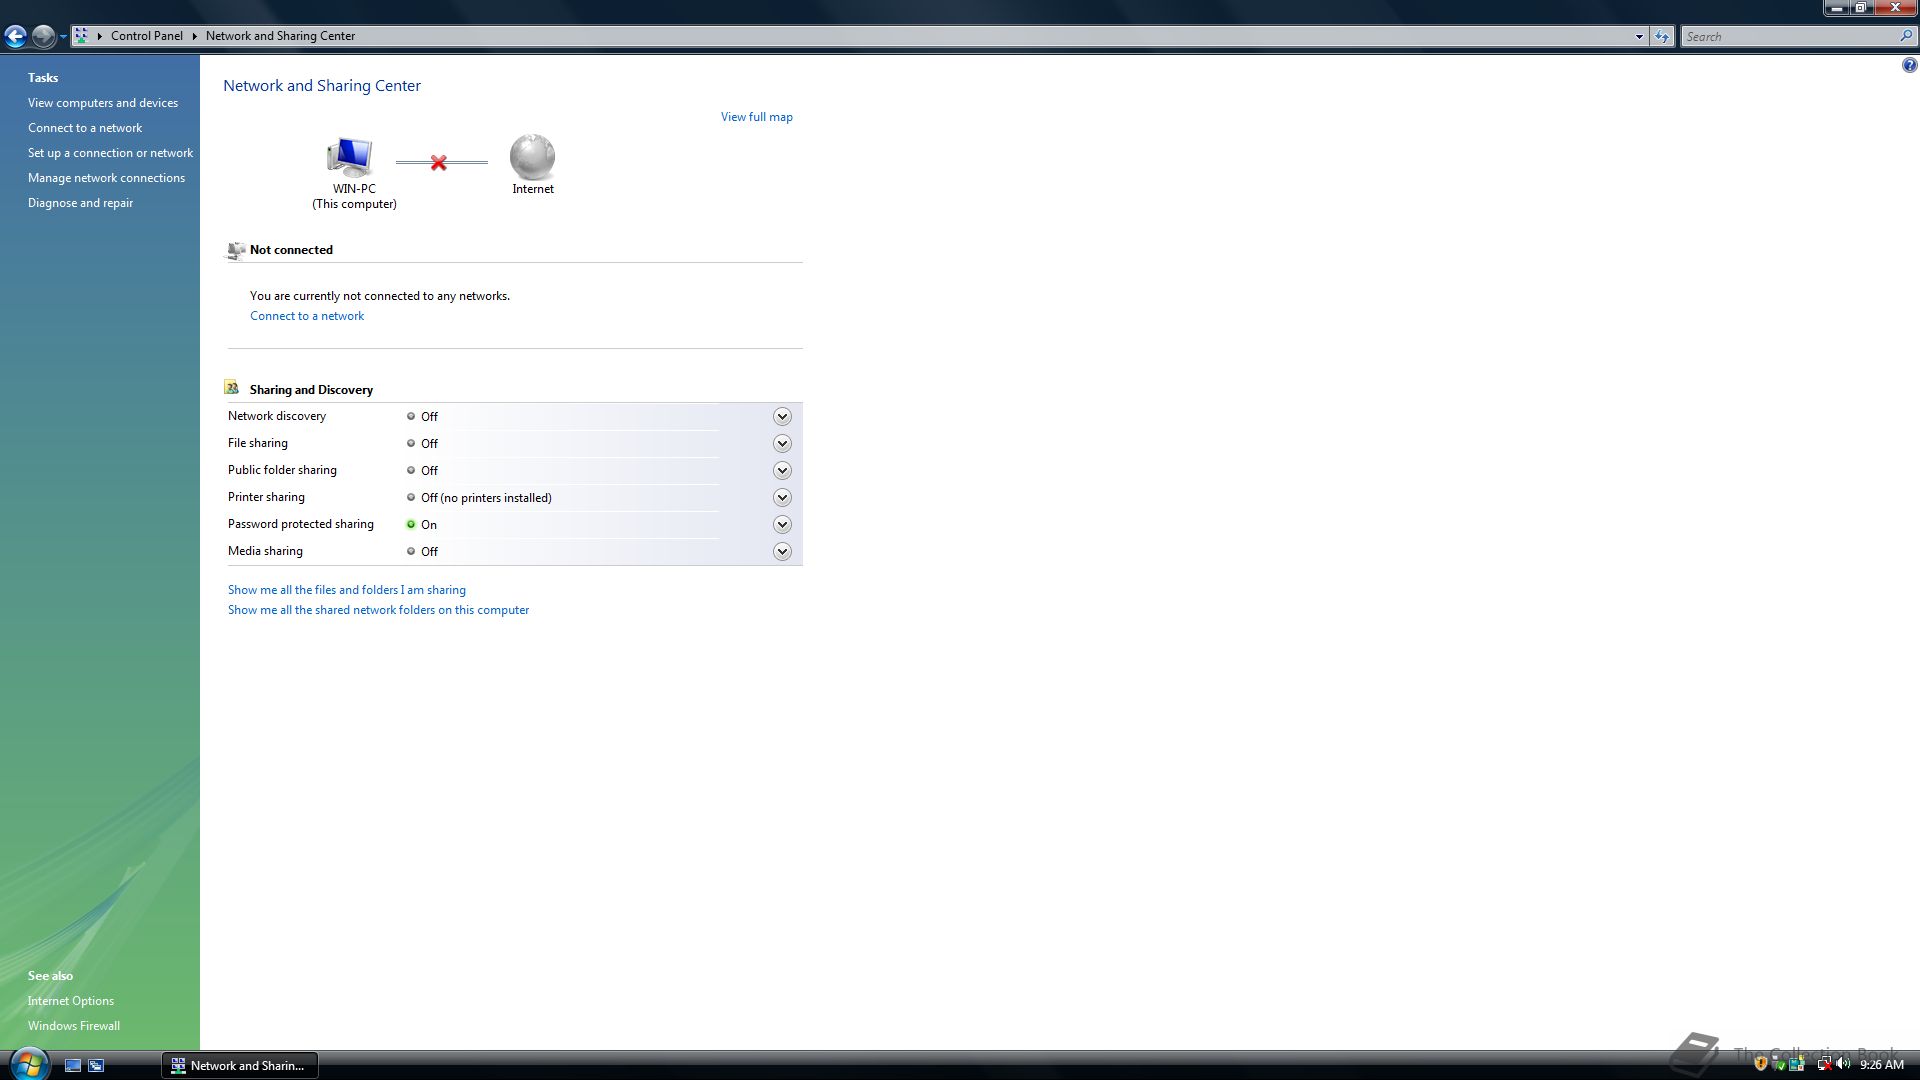Click the Forward navigation arrow
Viewport: 1920px width, 1080px height.
coord(43,37)
